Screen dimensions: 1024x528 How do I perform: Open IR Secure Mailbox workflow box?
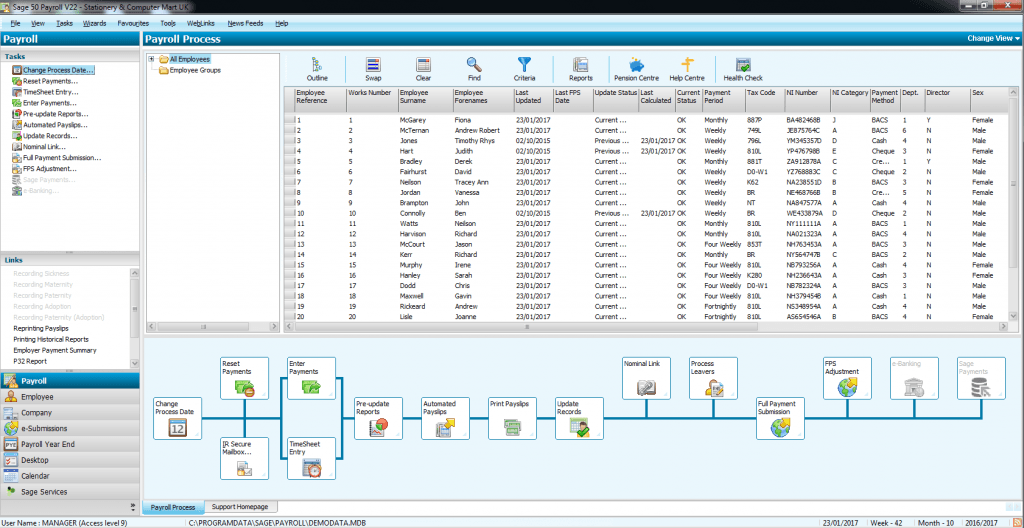(244, 459)
